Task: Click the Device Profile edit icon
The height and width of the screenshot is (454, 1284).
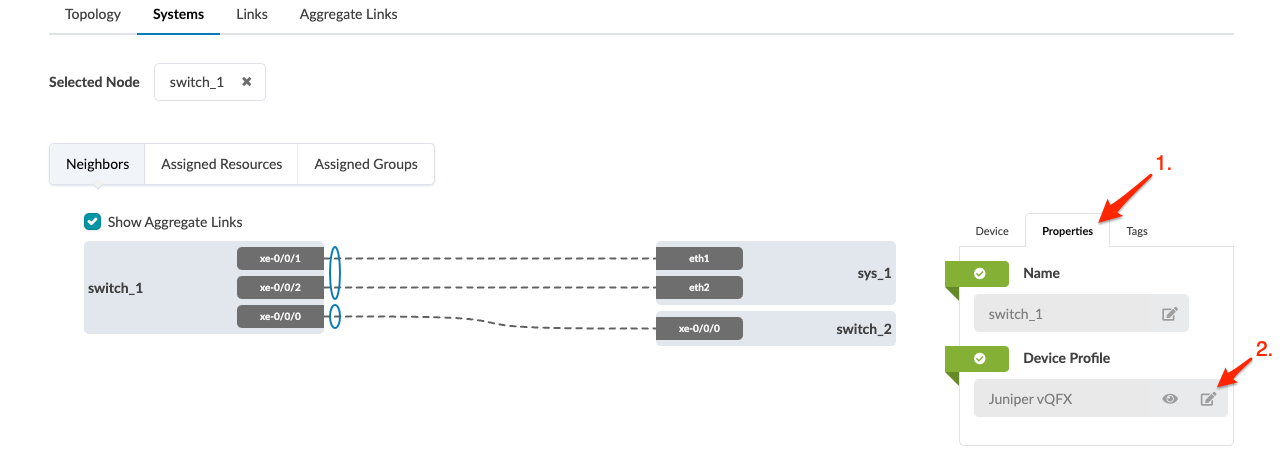Action: [1208, 399]
